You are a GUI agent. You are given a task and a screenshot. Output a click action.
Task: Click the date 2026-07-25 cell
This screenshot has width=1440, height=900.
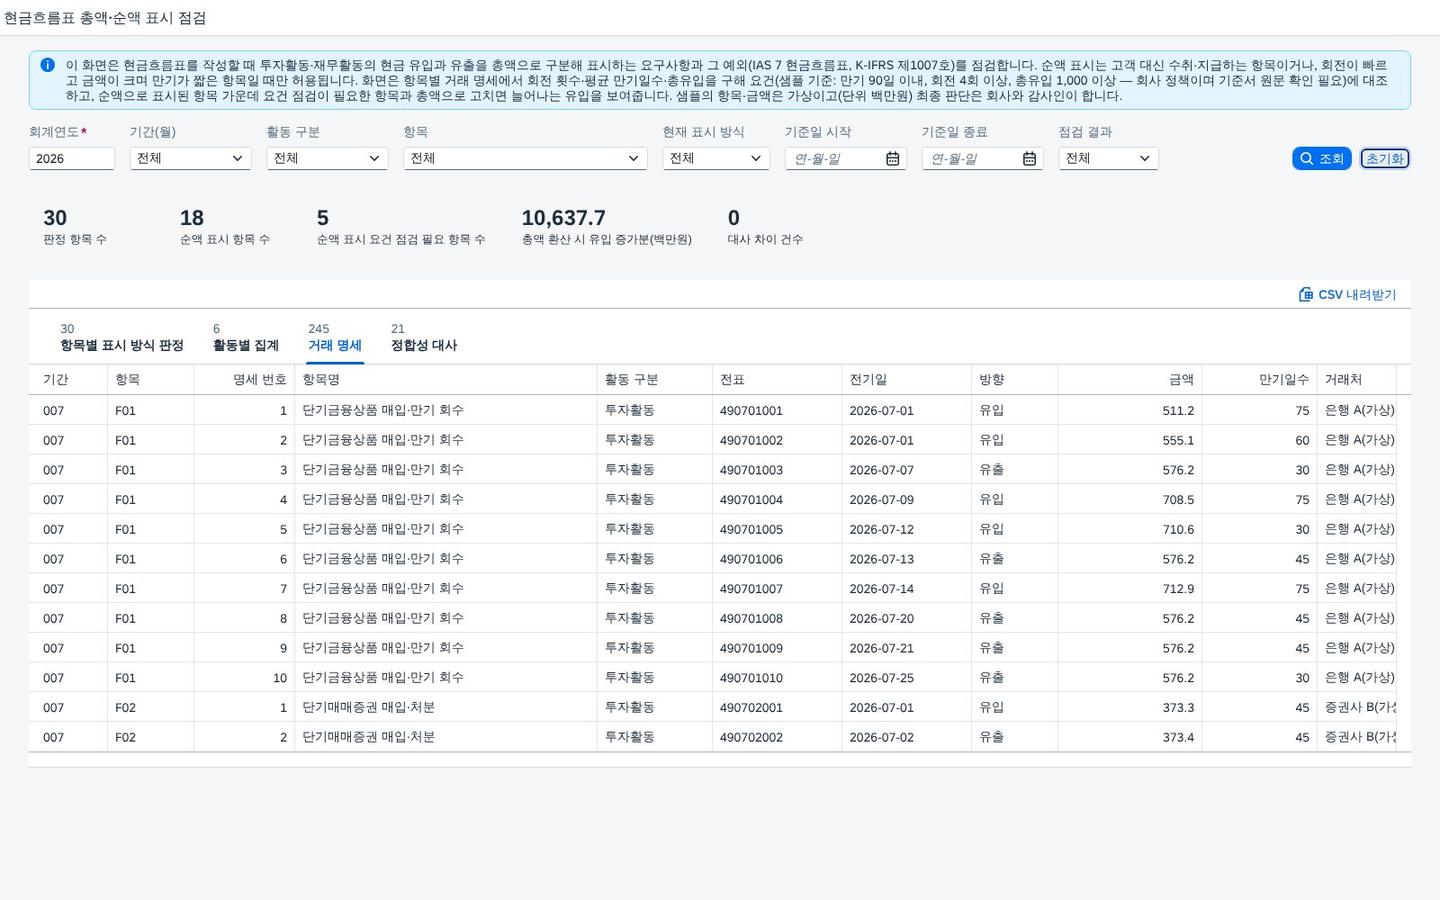pos(906,678)
